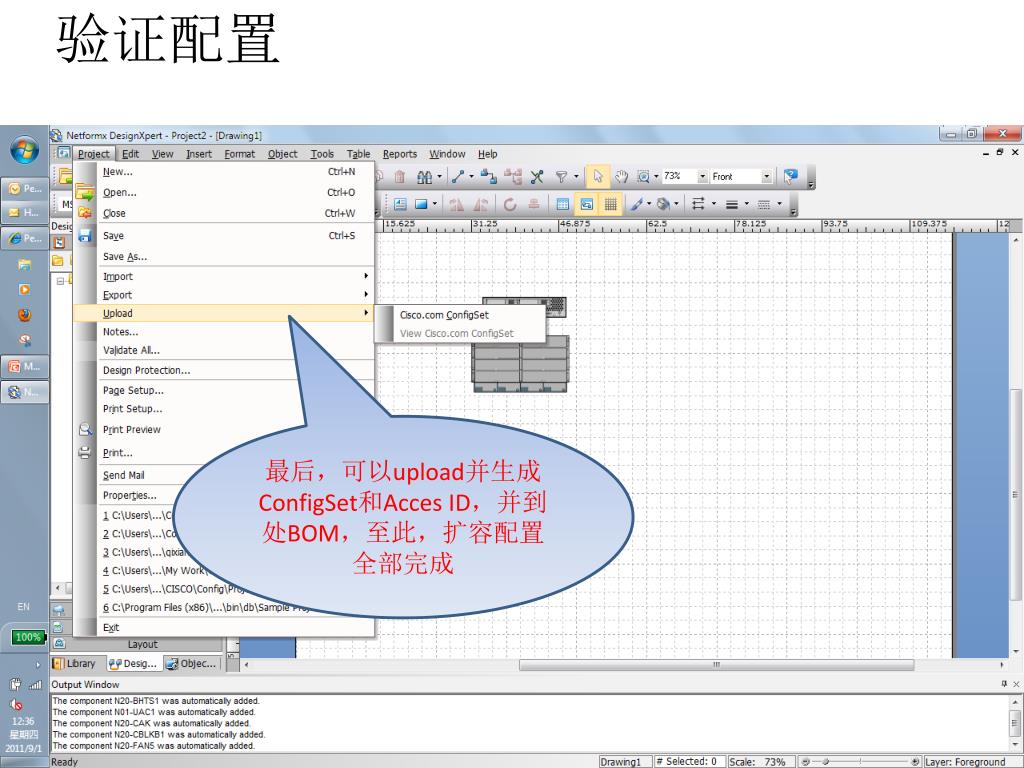Click the line ends arrows icon
The width and height of the screenshot is (1024, 768).
coord(698,204)
